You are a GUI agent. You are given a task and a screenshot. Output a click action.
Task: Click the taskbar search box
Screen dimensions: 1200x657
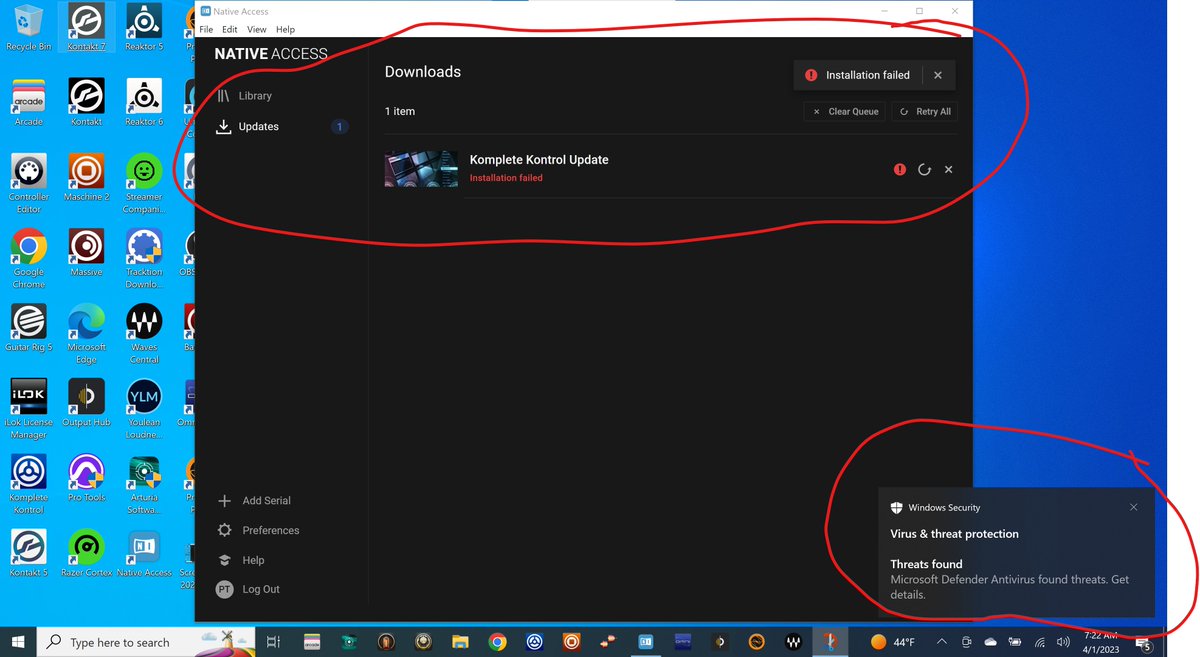[145, 642]
